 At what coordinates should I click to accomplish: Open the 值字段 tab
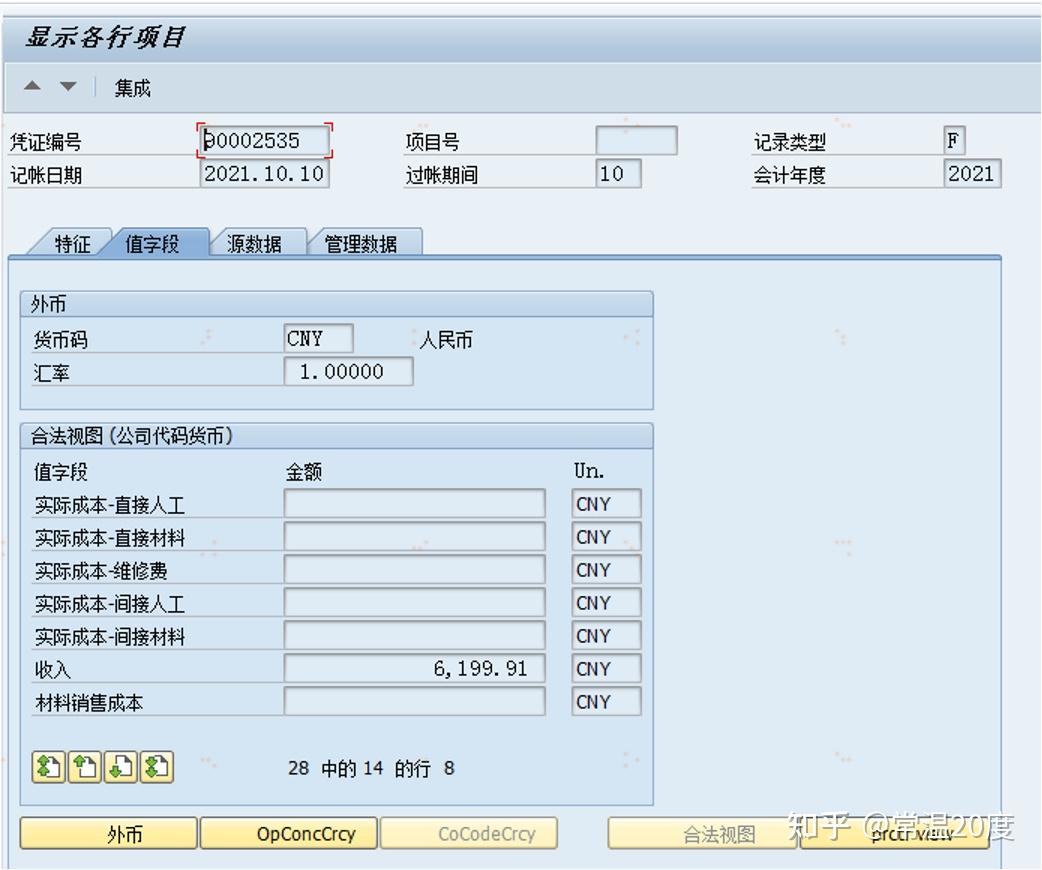[154, 242]
